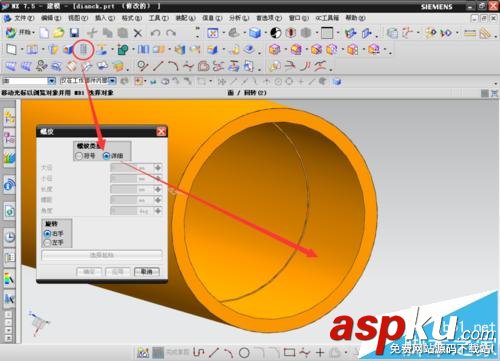This screenshot has width=500, height=361.
Task: Open the selection filter type dropdown
Action: (x=52, y=81)
